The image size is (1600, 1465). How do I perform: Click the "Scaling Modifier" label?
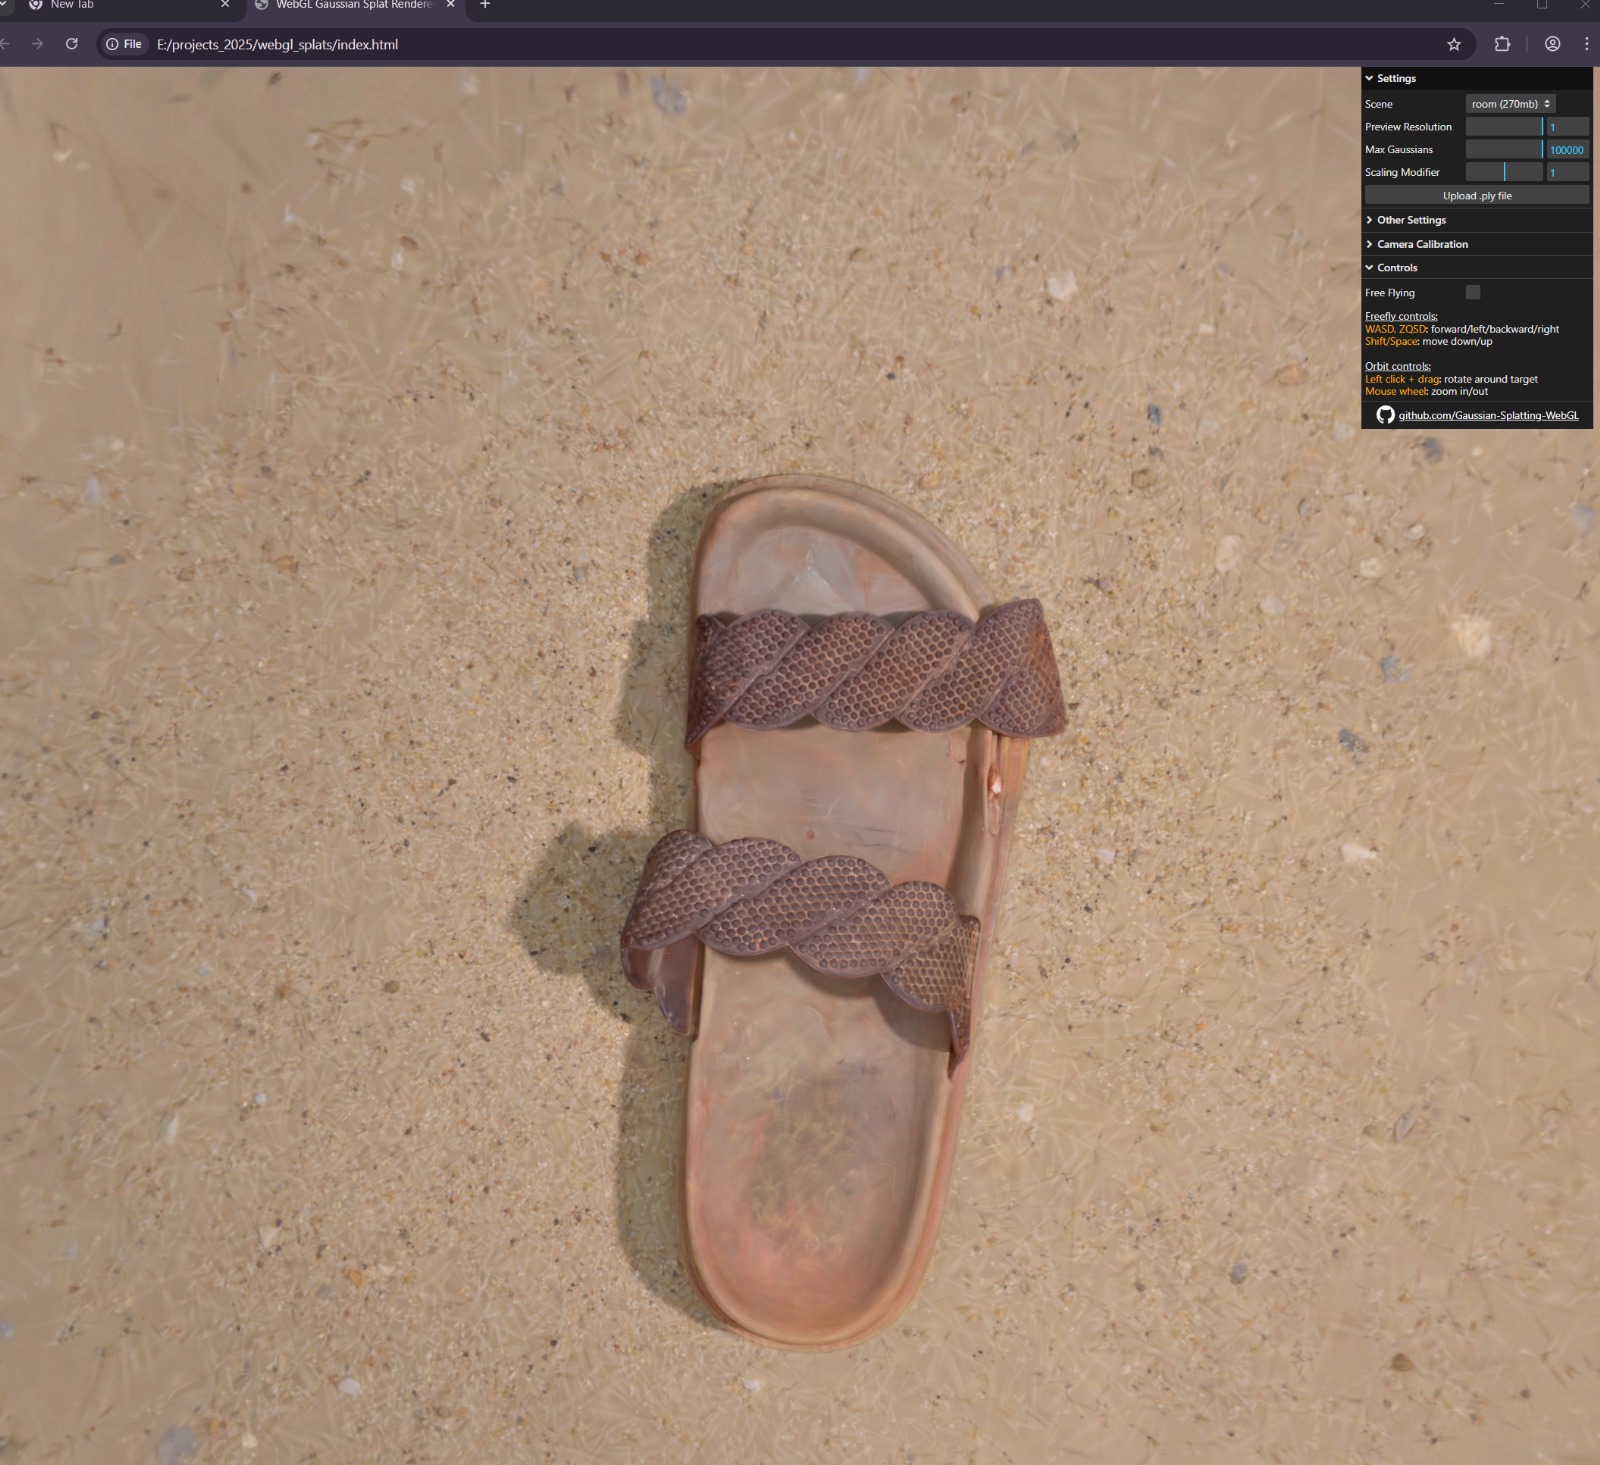point(1402,172)
